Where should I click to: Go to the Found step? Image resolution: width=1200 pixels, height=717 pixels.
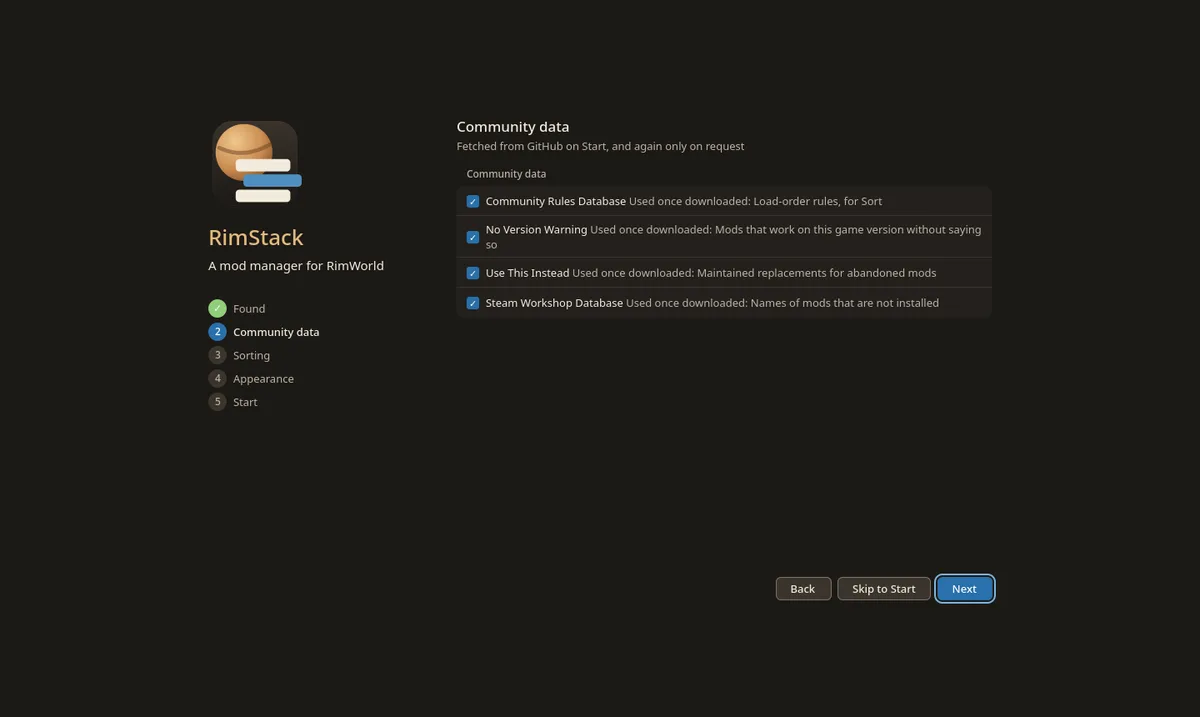(x=249, y=309)
